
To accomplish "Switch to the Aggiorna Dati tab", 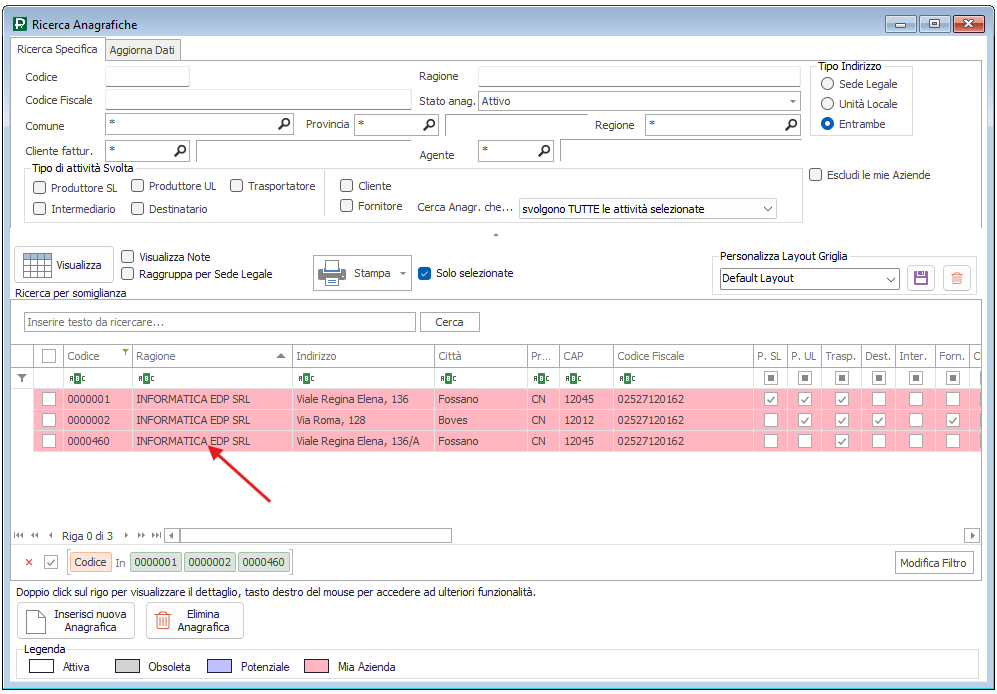I will click(x=144, y=50).
